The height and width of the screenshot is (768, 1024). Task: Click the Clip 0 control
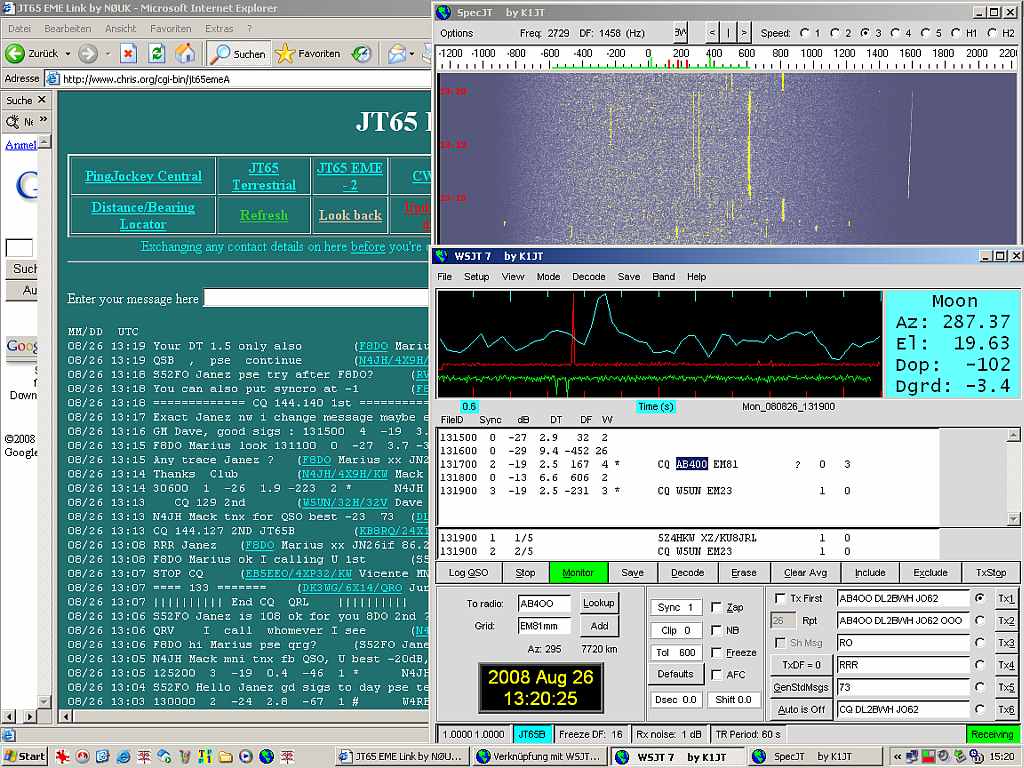click(x=675, y=630)
